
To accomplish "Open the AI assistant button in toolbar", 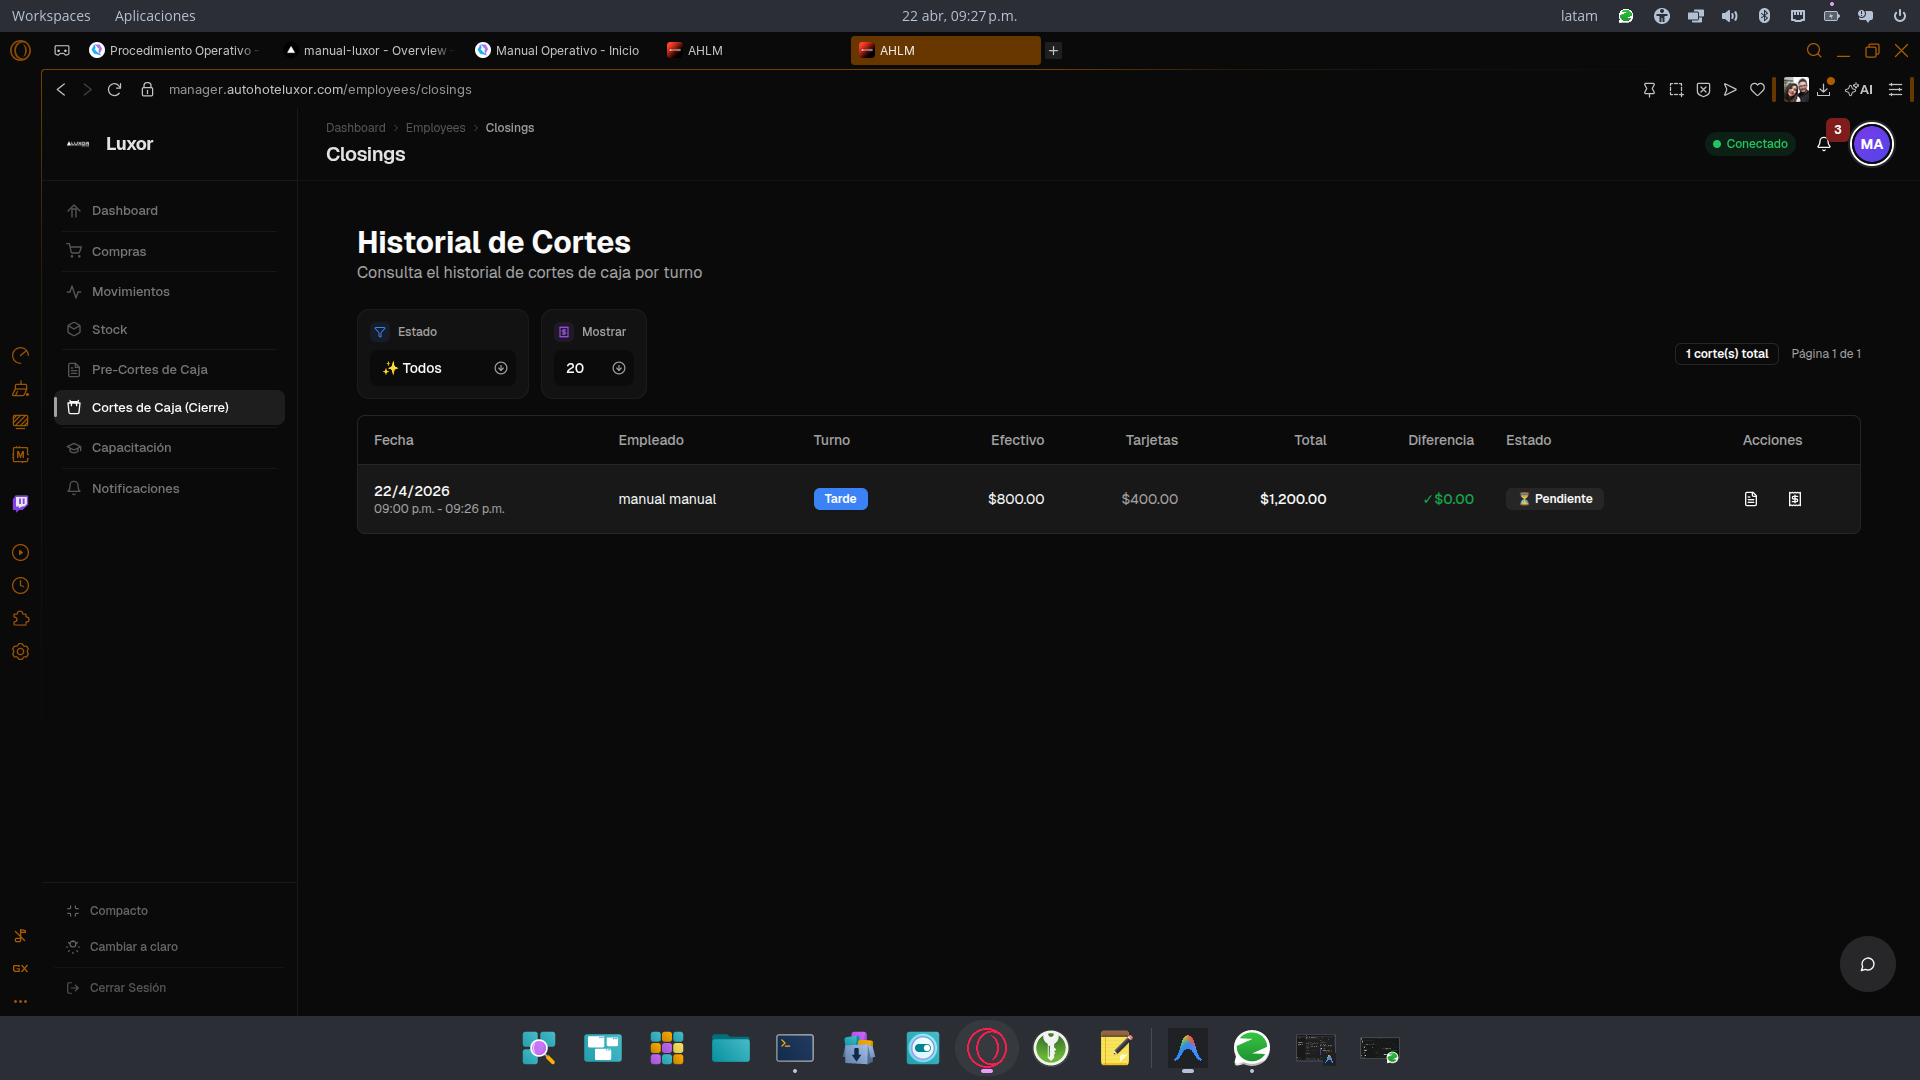I will (1859, 90).
